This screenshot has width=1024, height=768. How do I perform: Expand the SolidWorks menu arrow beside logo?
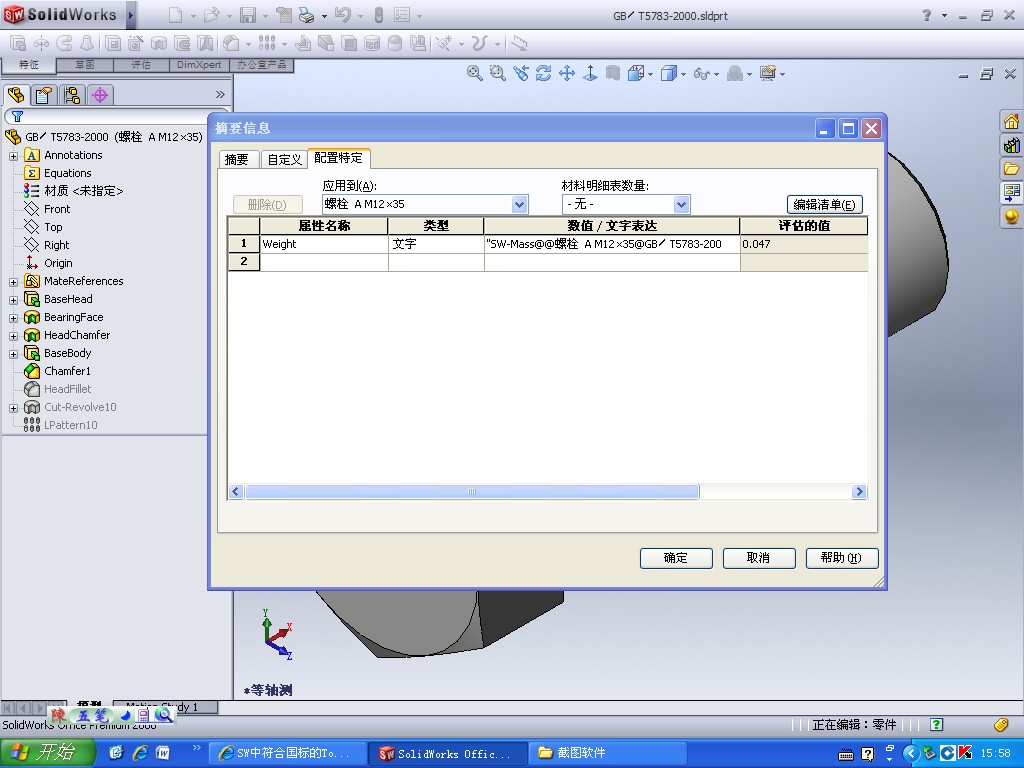pos(131,15)
